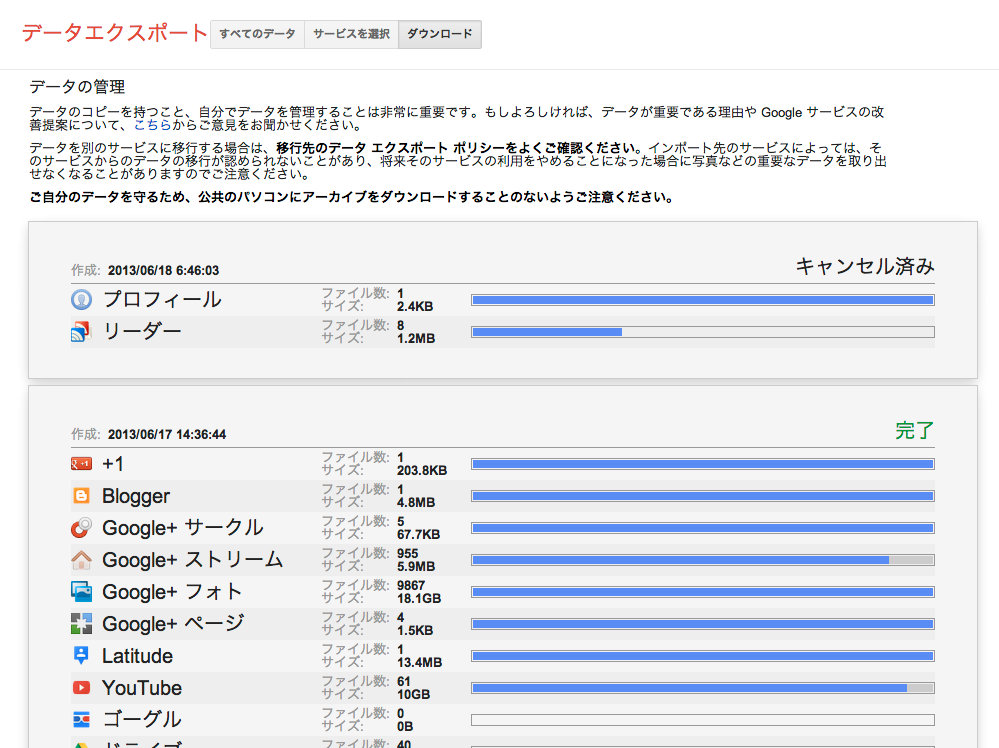Open the こちら feedback link

pyautogui.click(x=152, y=125)
